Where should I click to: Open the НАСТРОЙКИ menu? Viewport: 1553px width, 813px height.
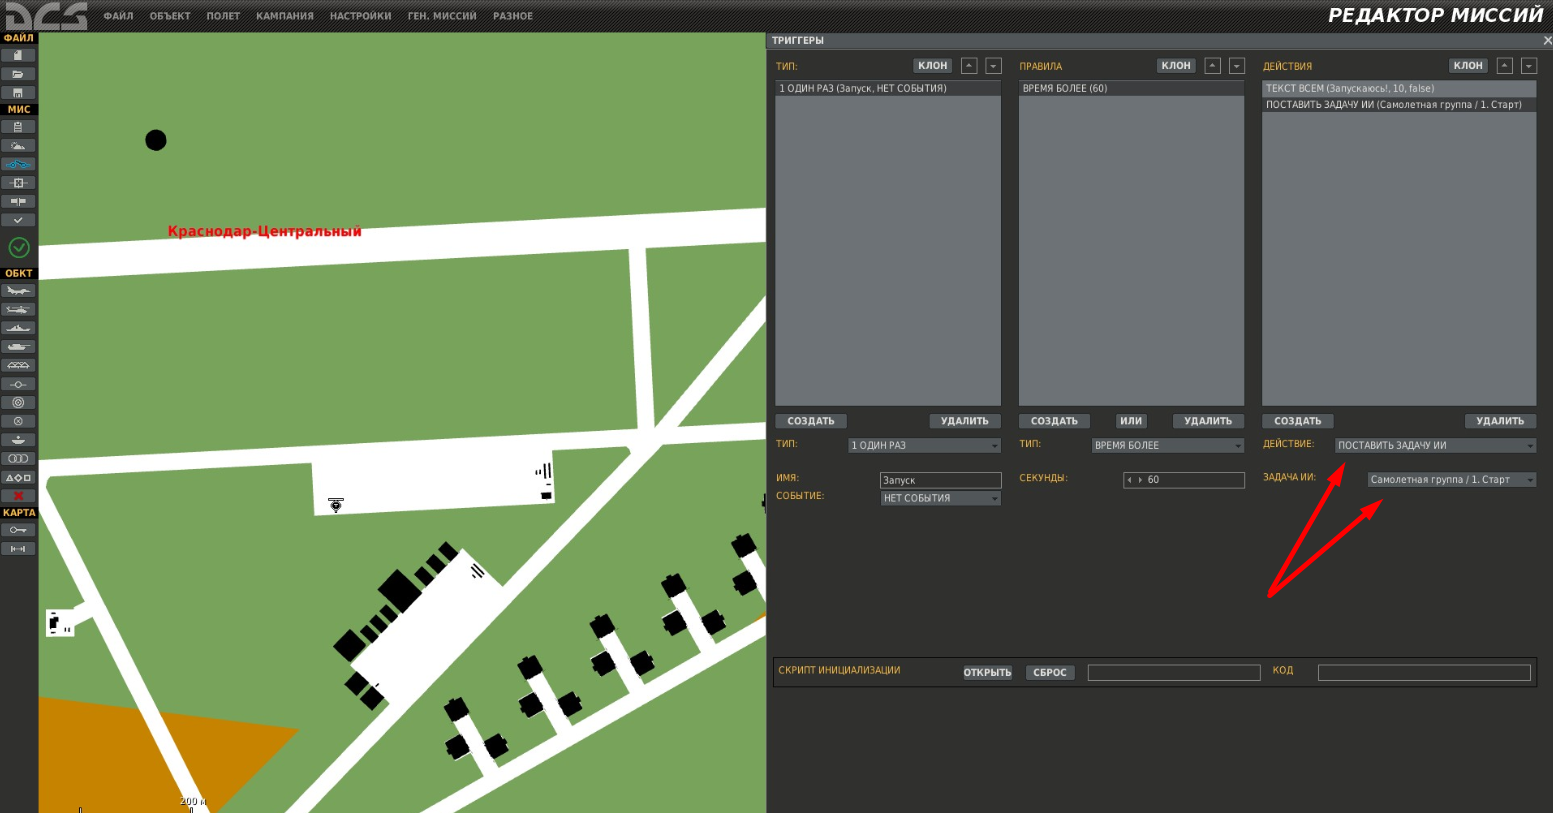(360, 16)
